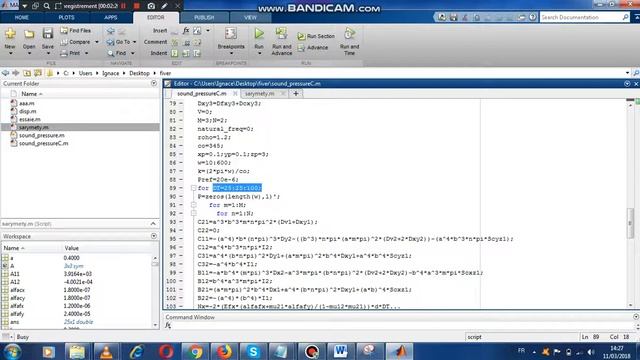Click Find in the Navigate group

117,53
